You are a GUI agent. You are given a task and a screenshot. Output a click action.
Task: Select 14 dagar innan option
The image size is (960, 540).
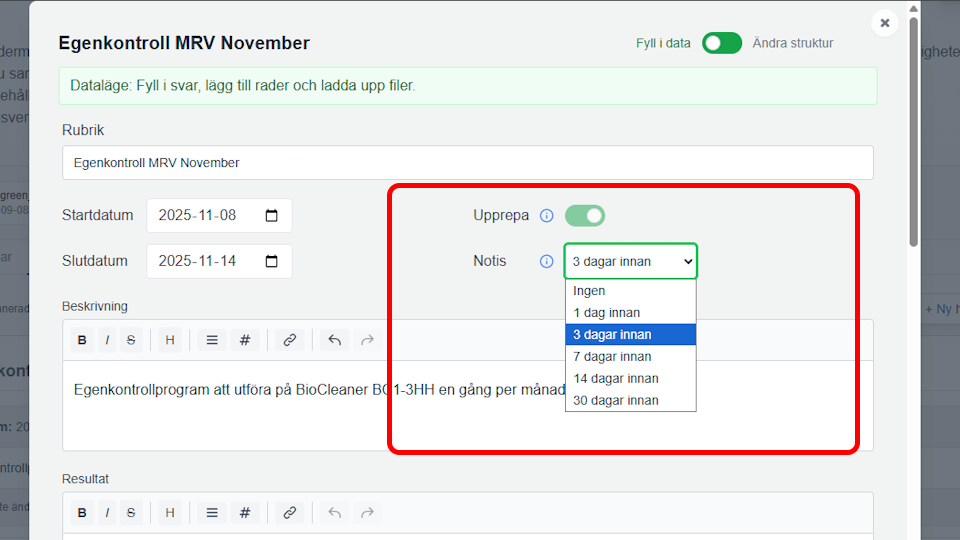point(631,378)
